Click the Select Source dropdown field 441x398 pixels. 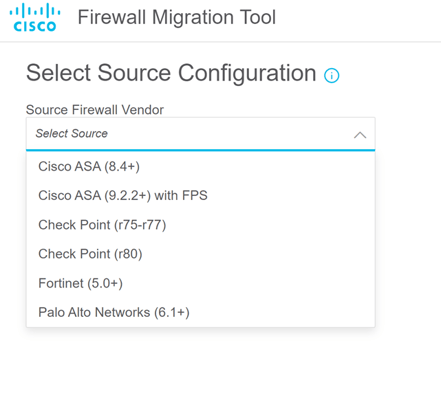pos(201,134)
